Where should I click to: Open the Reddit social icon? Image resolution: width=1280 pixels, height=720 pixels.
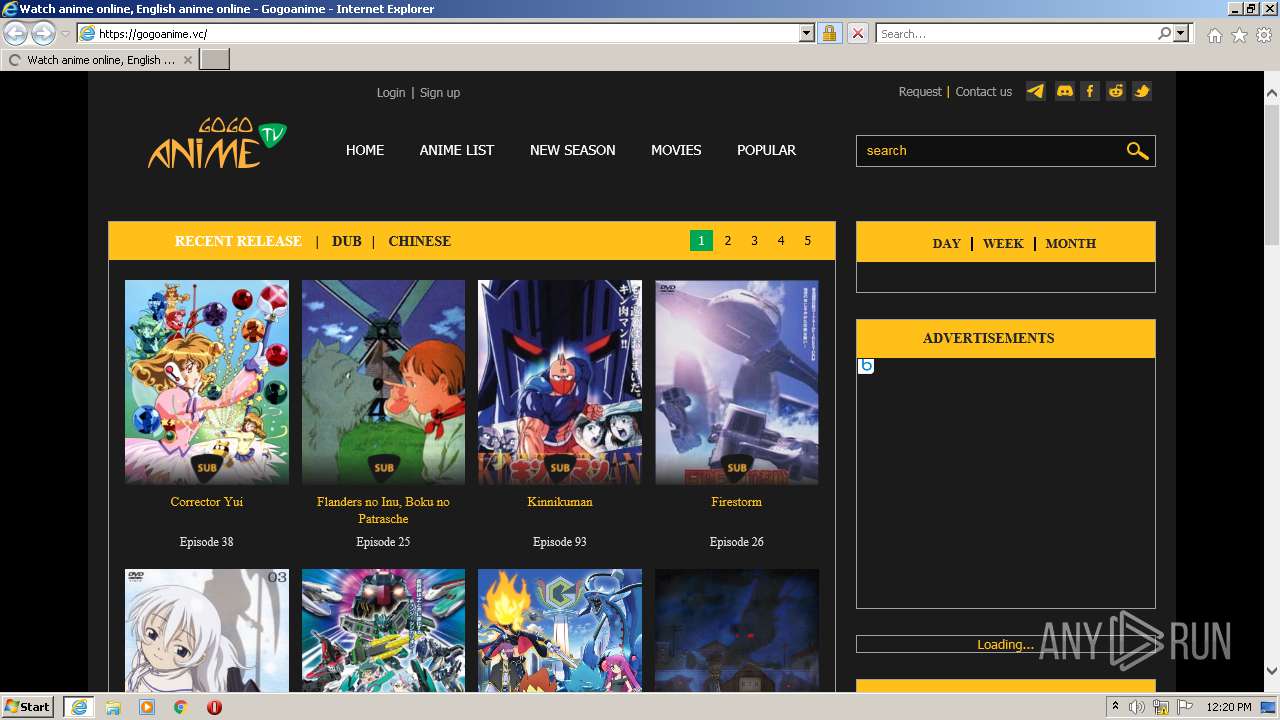(x=1116, y=91)
